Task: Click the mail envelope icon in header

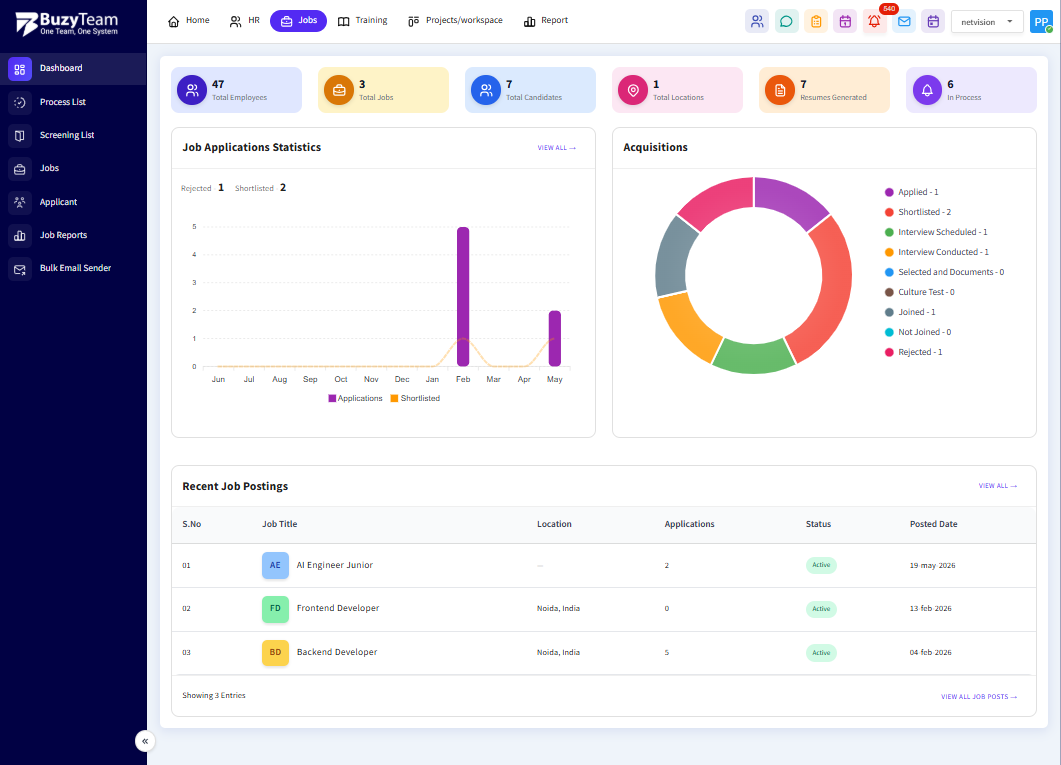Action: point(904,22)
